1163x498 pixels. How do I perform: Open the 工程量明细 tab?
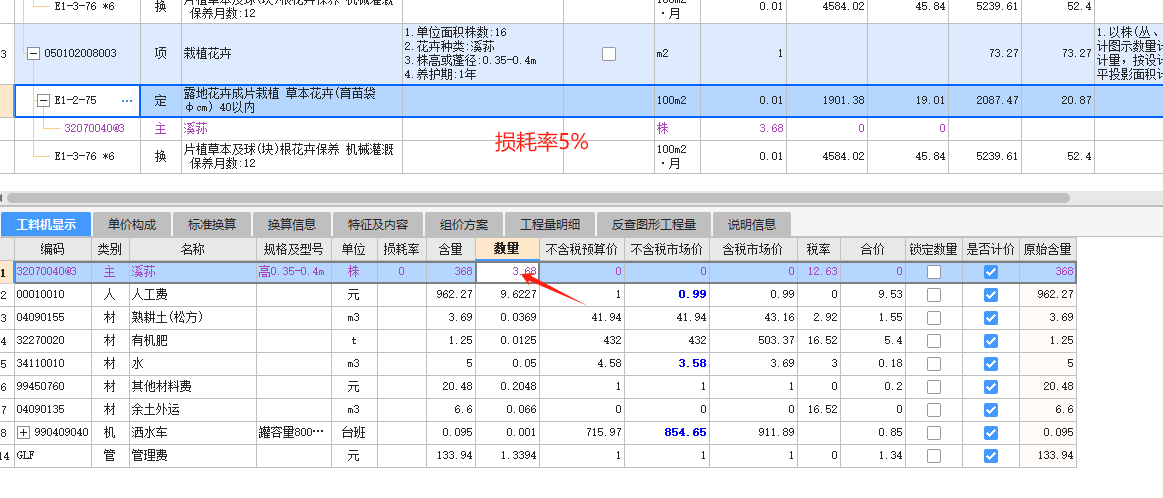[x=550, y=224]
